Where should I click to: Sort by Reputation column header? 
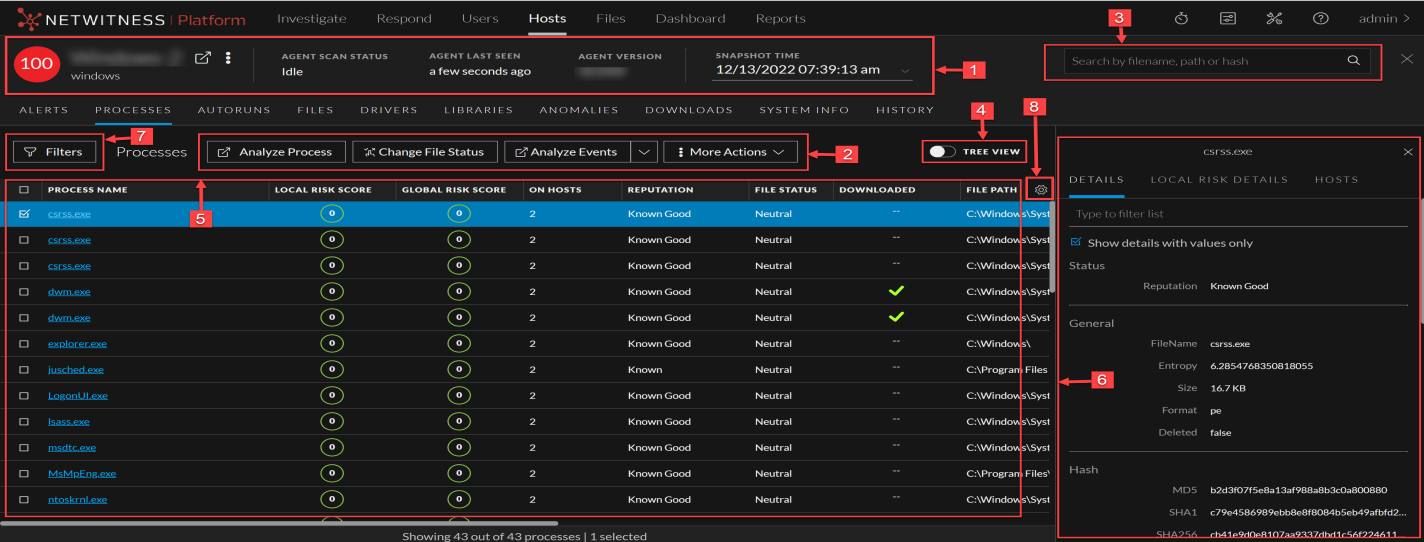tap(660, 189)
